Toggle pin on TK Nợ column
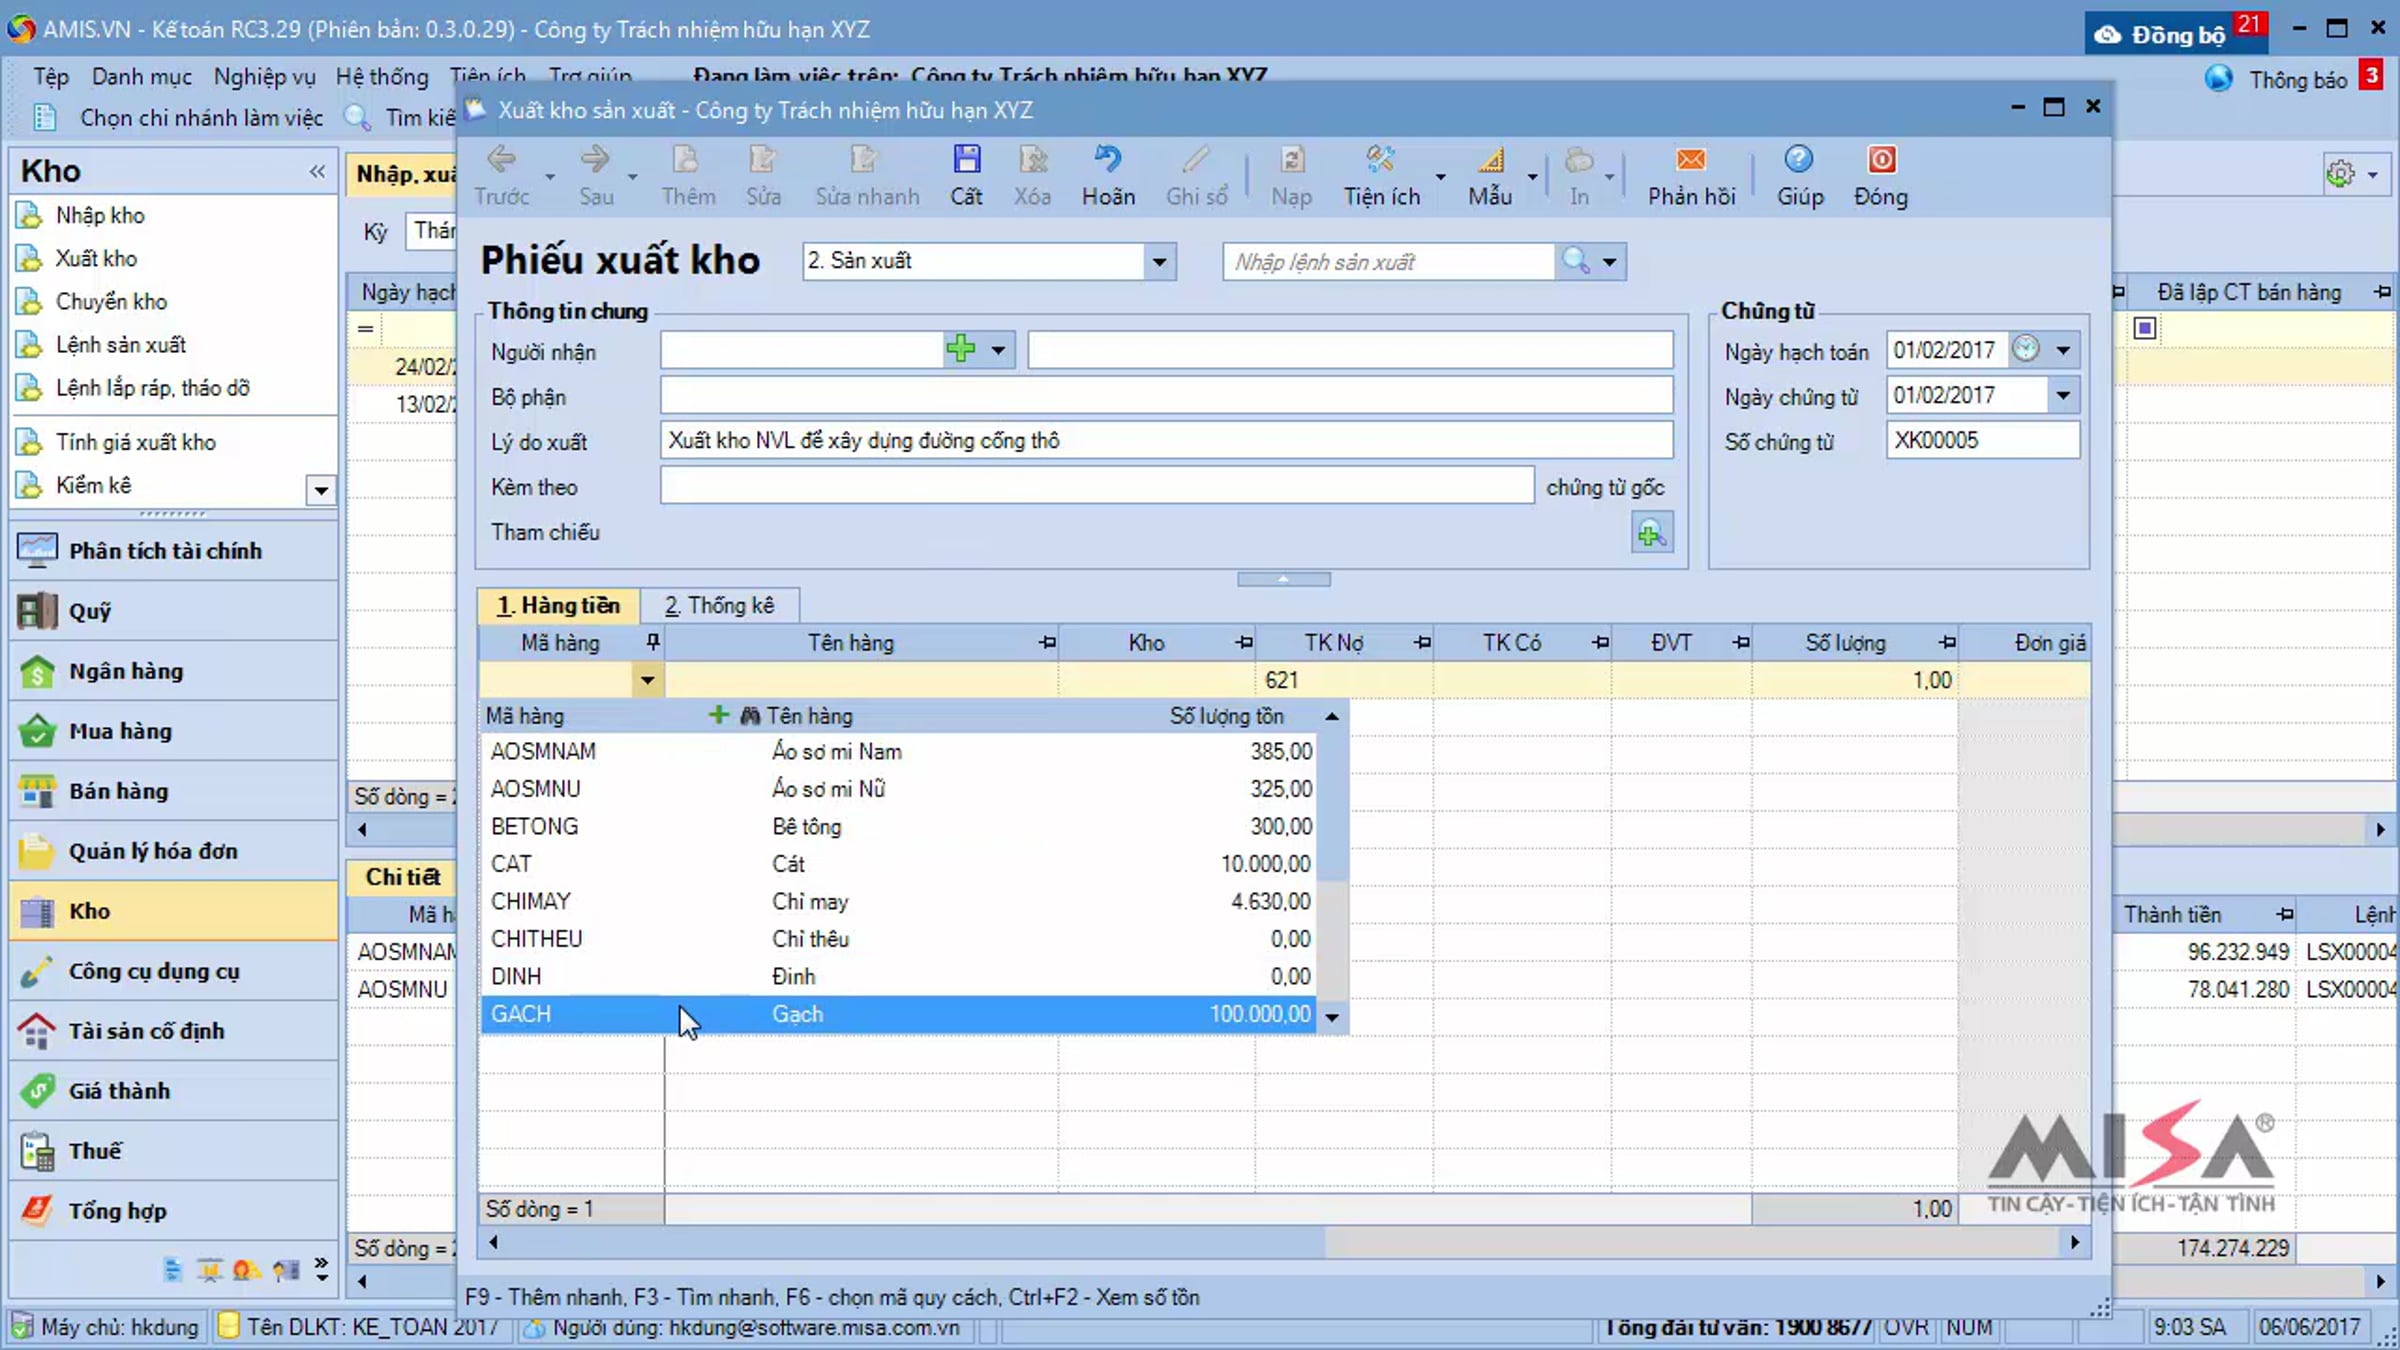Viewport: 2400px width, 1350px height. click(x=1421, y=642)
